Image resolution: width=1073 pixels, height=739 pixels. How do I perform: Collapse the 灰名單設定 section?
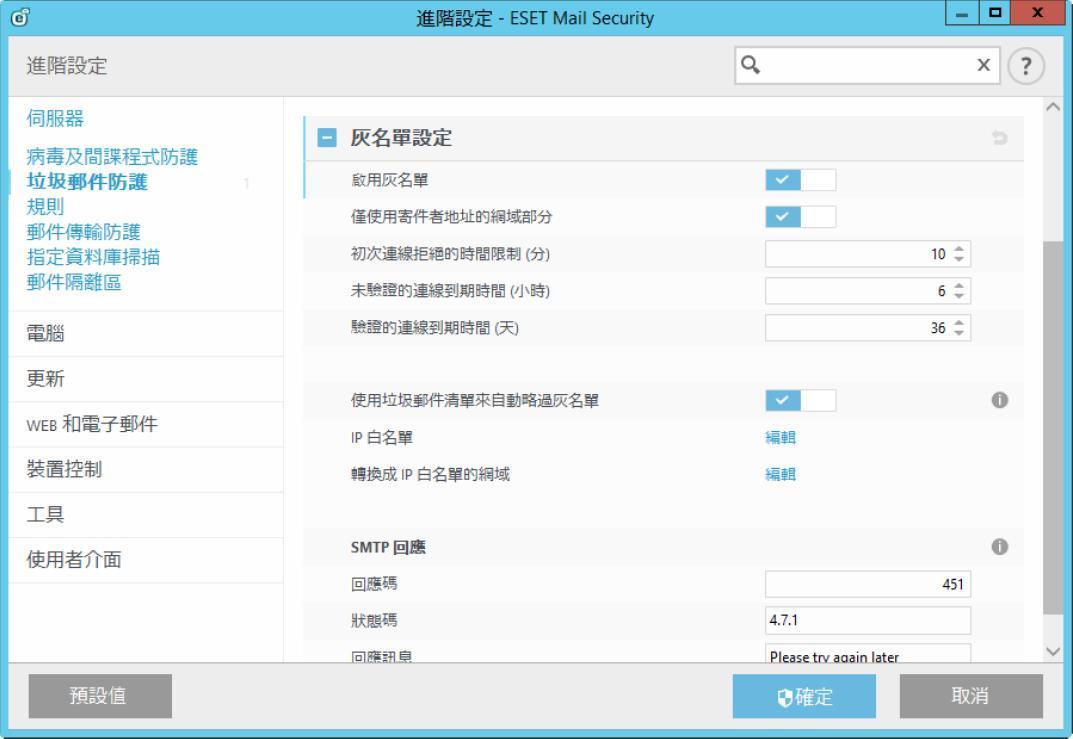[x=327, y=138]
